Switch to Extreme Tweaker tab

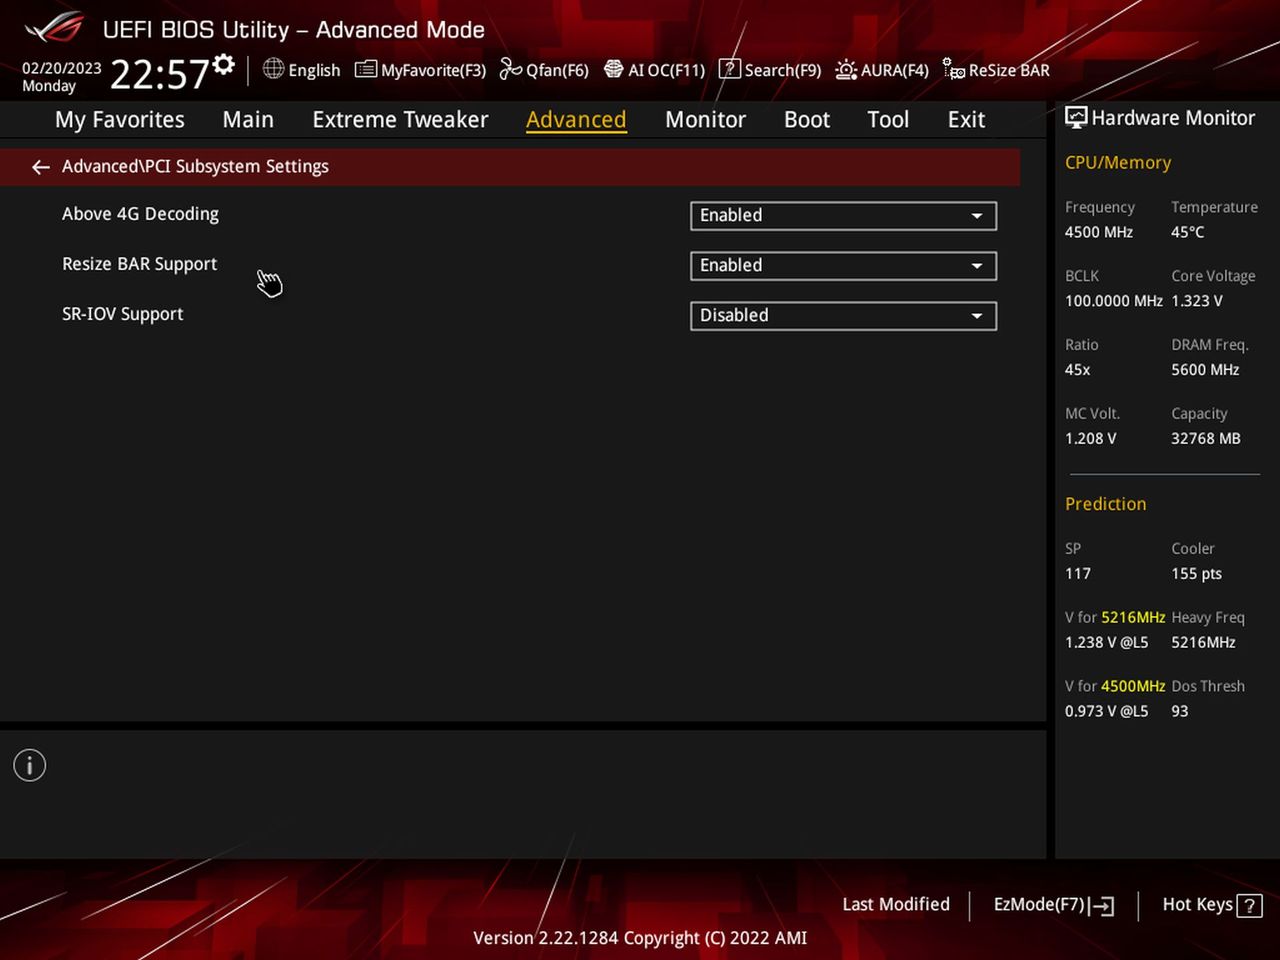click(400, 120)
